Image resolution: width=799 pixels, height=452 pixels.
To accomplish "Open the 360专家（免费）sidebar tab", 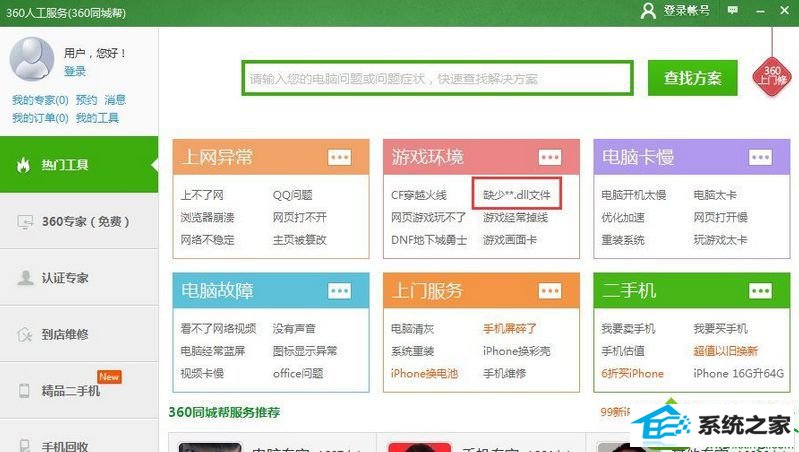I will click(79, 221).
